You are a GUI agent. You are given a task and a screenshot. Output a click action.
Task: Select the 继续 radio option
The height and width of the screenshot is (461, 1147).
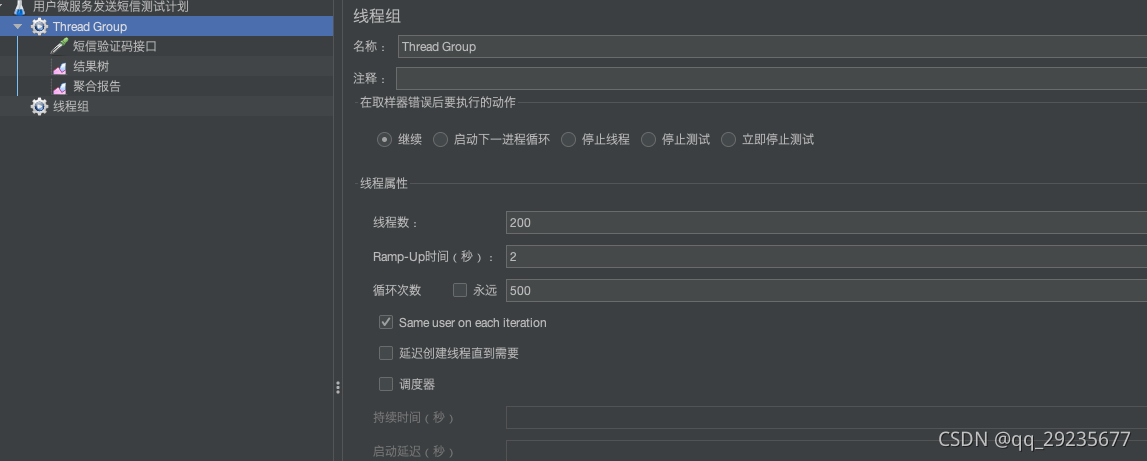point(385,140)
